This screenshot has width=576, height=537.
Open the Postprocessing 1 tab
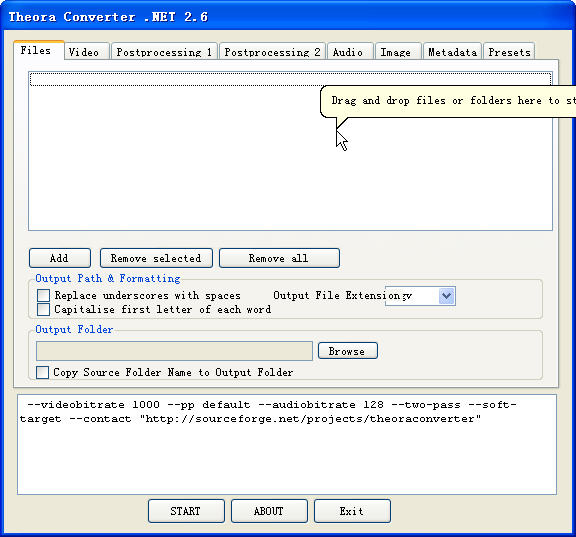(x=164, y=52)
